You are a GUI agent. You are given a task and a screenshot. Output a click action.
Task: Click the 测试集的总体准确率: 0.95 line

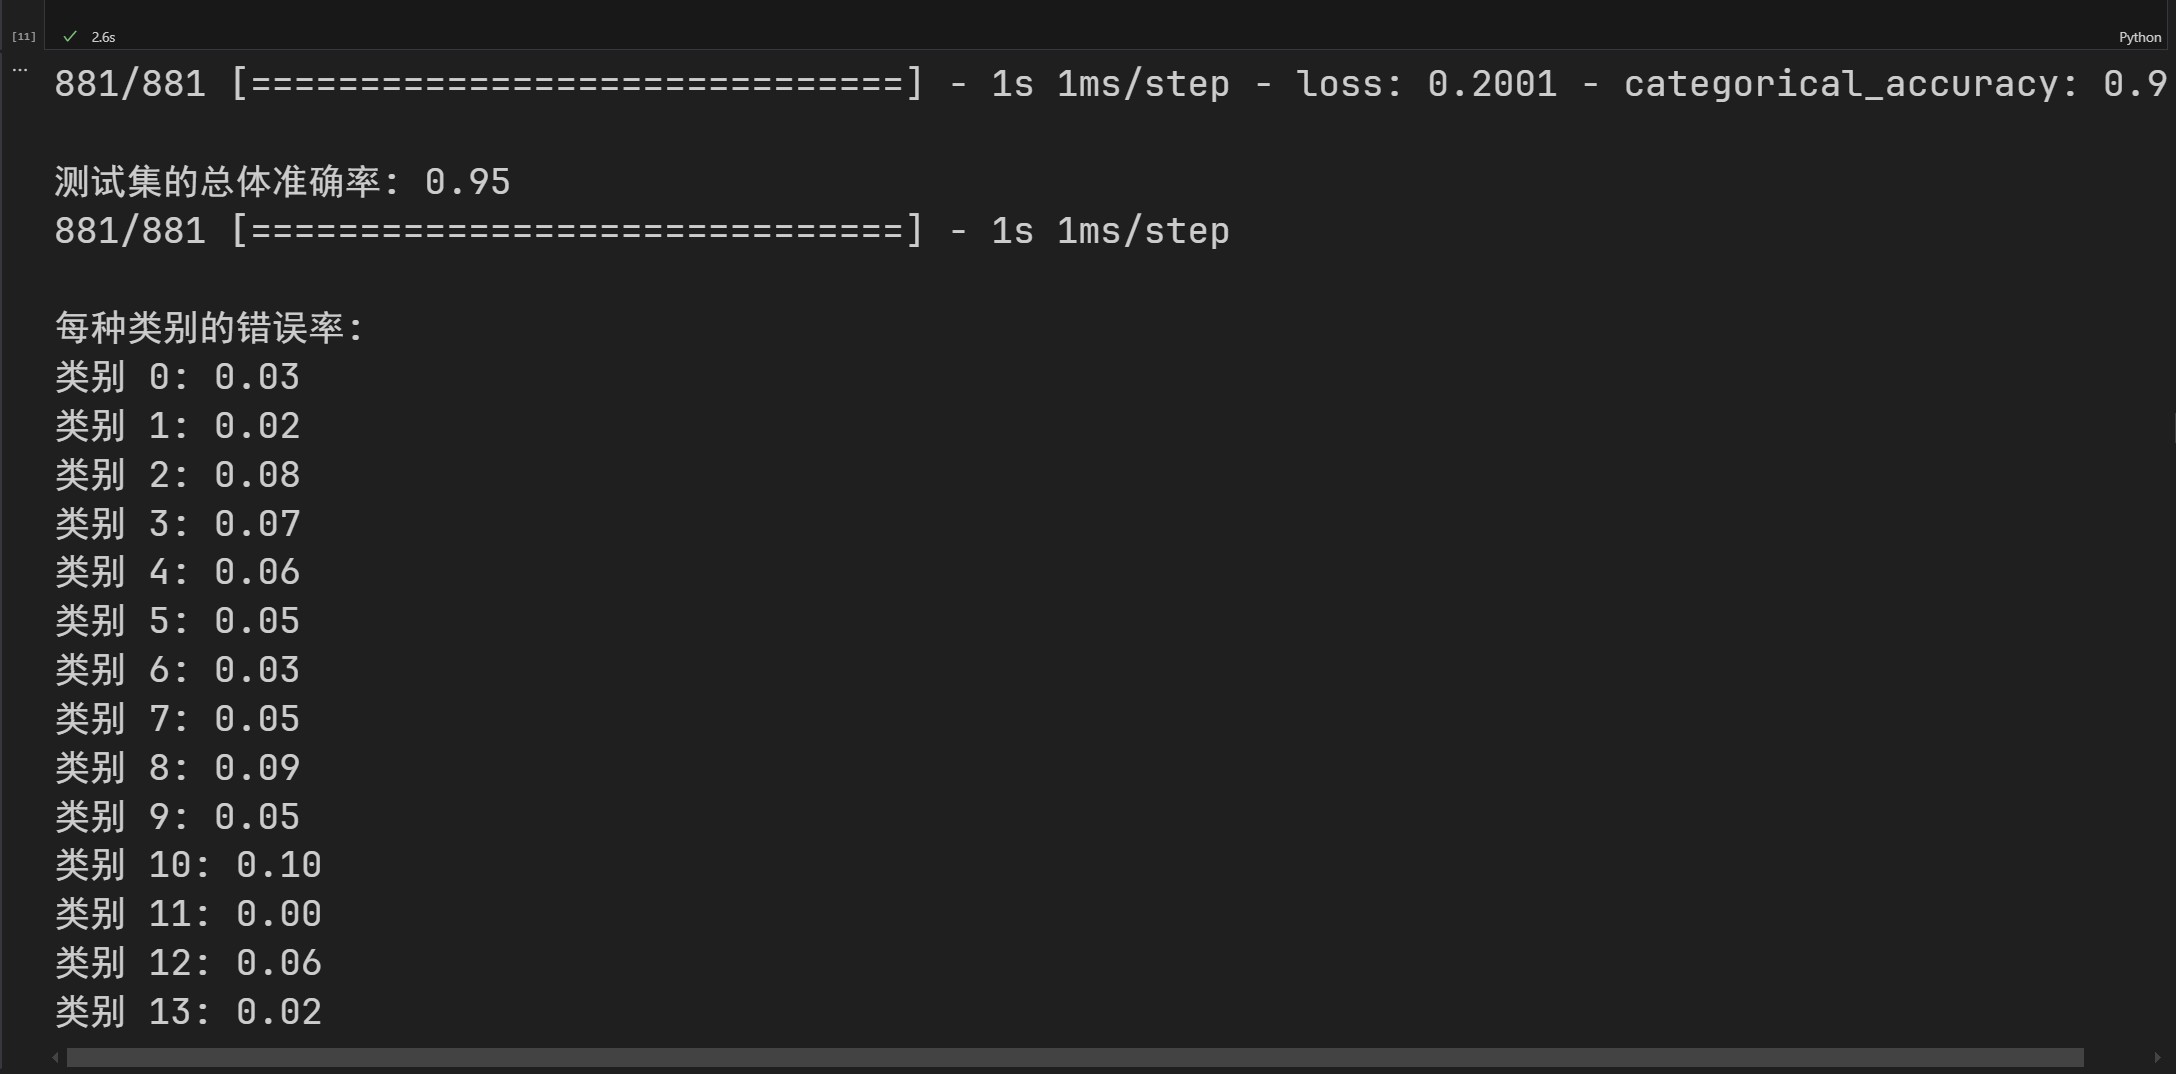coord(282,182)
